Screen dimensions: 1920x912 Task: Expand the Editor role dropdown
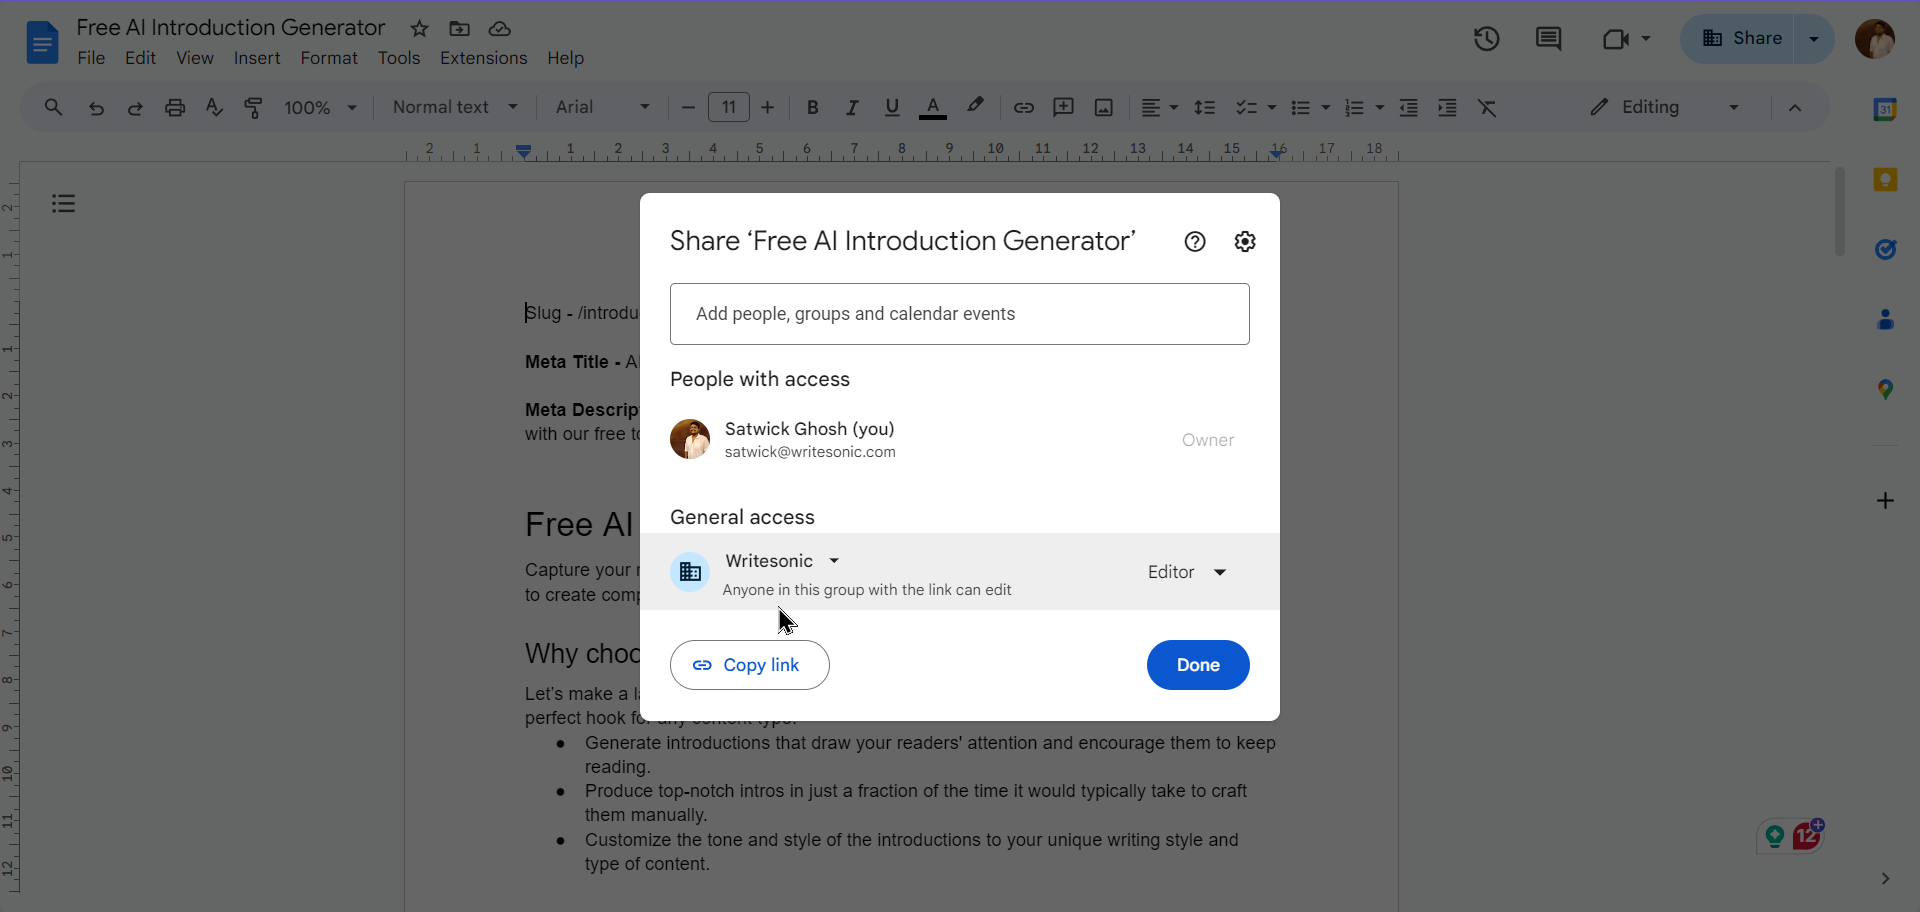coord(1187,572)
